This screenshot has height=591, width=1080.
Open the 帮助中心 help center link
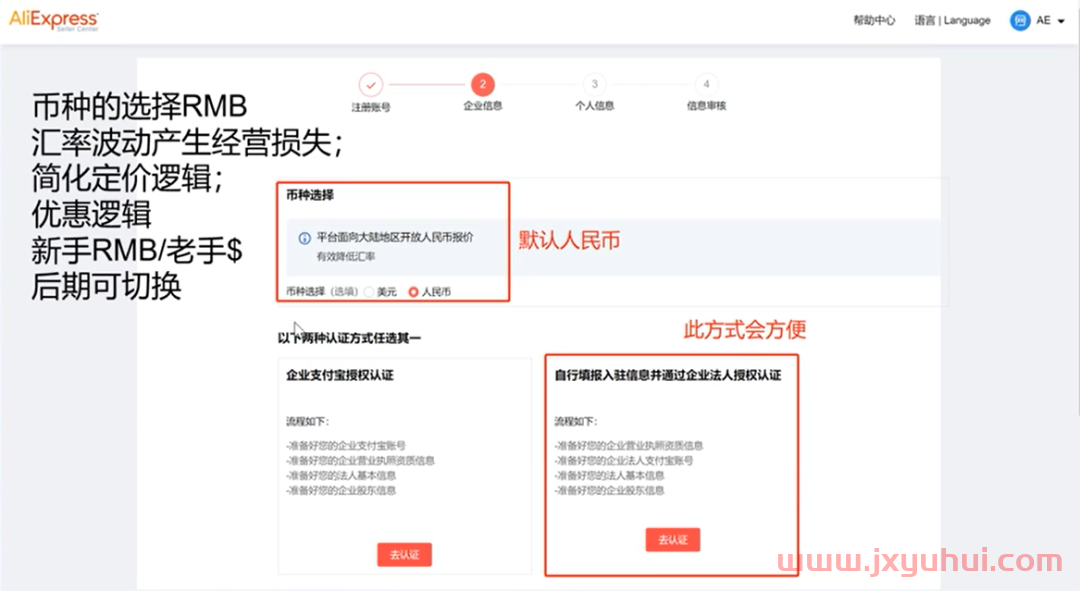point(874,21)
